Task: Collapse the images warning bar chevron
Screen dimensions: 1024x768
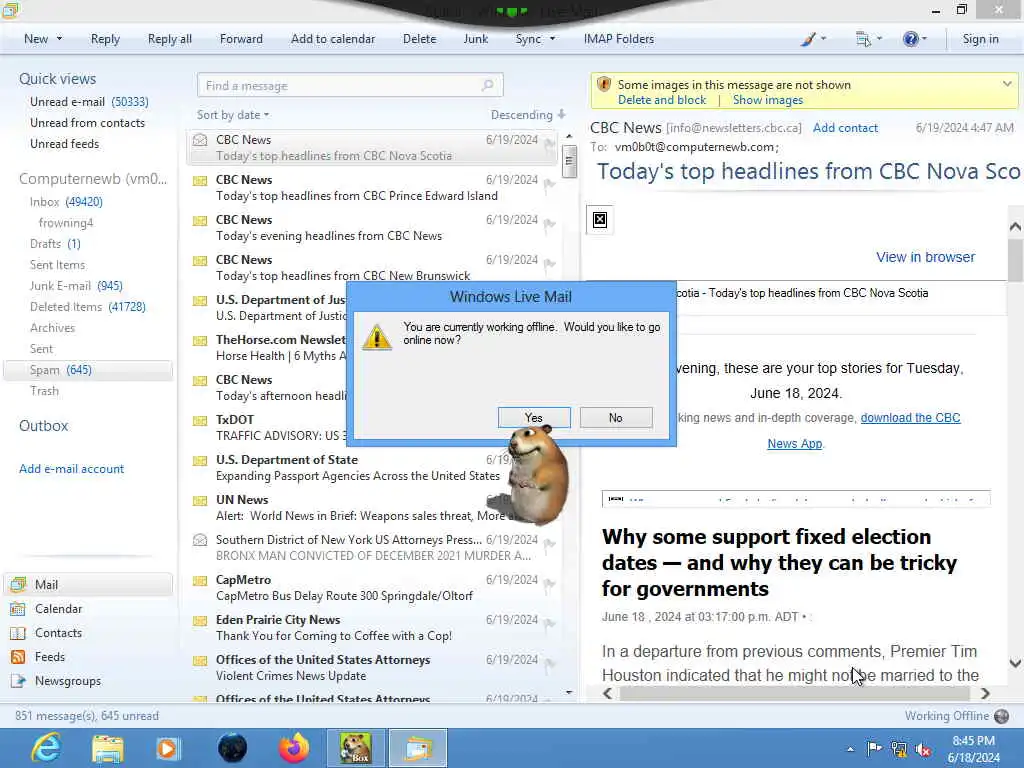Action: tap(1007, 84)
